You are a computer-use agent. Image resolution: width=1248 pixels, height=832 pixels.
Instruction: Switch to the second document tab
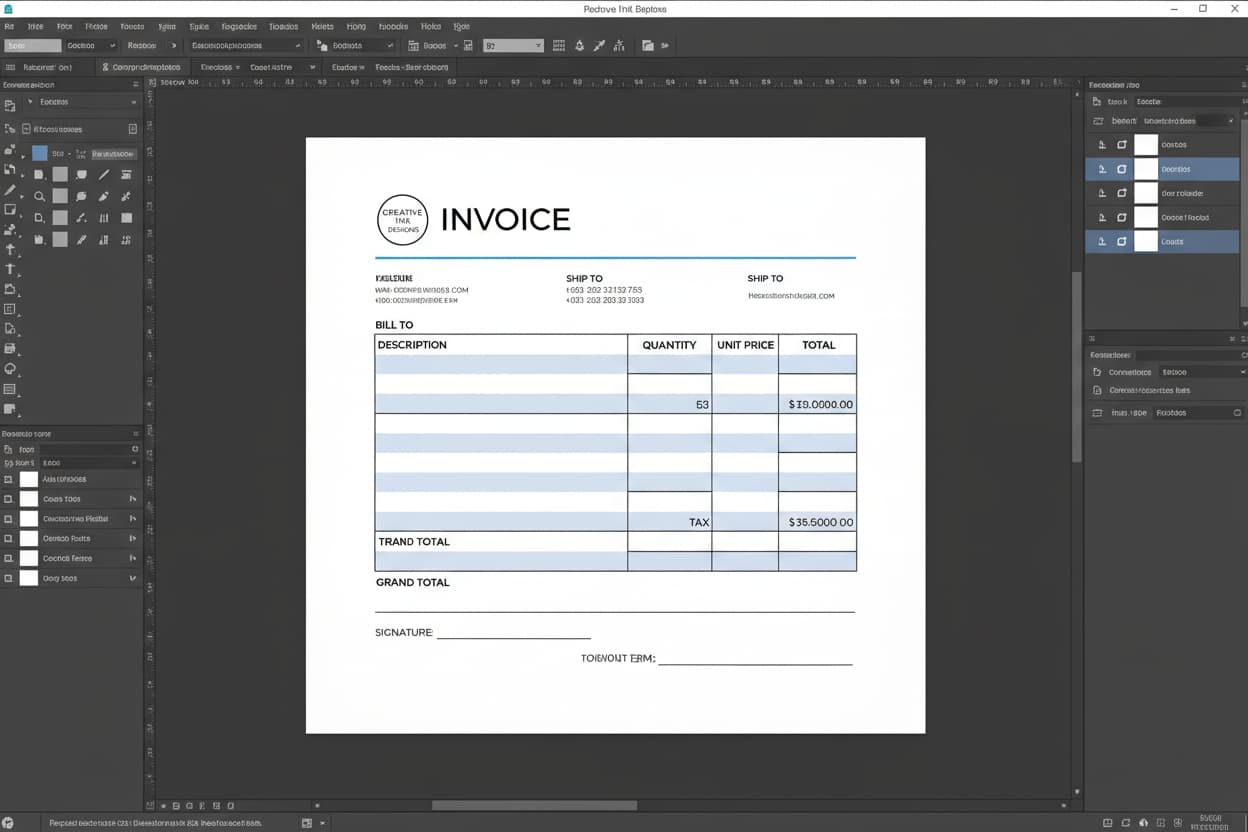coord(140,67)
